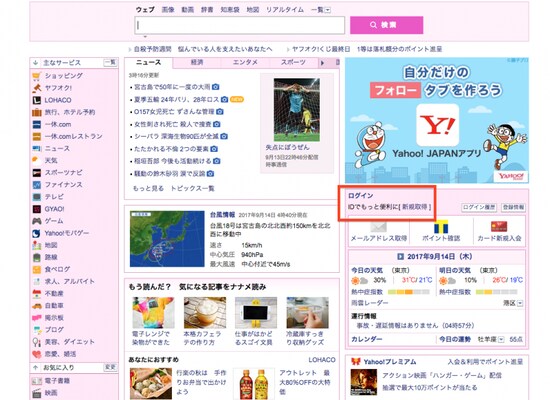Click the メールアドレス取得 envelope icon
The image size is (550, 400).
click(378, 226)
